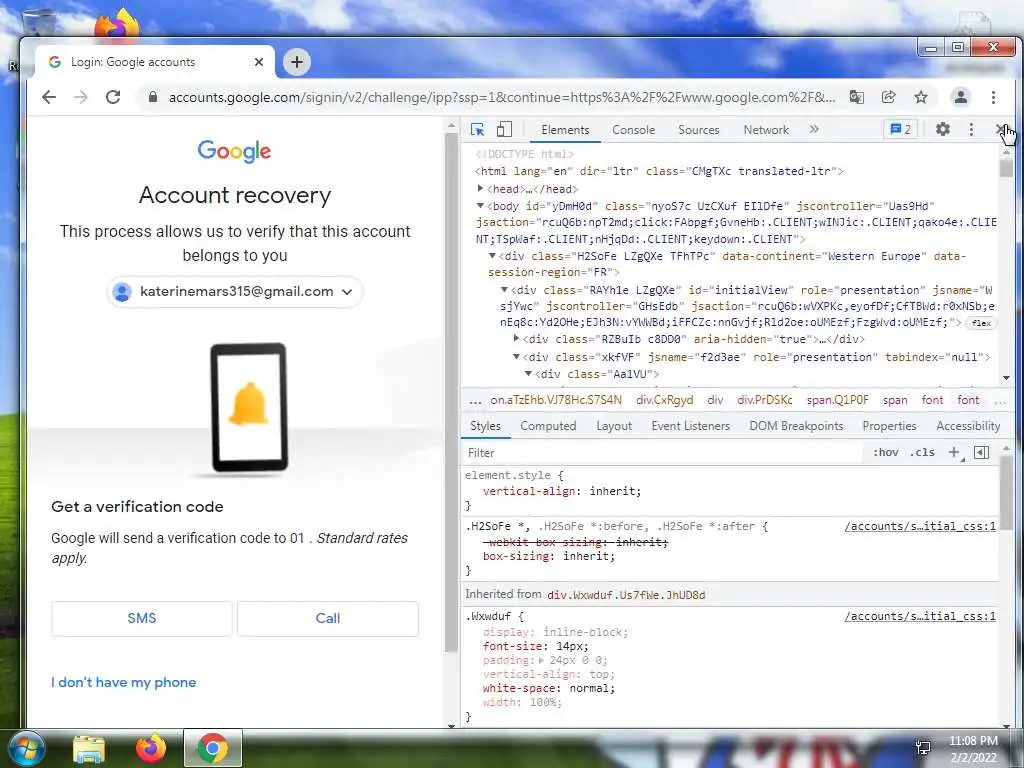Bookmark this page with the star
The image size is (1024, 768).
coord(921,97)
